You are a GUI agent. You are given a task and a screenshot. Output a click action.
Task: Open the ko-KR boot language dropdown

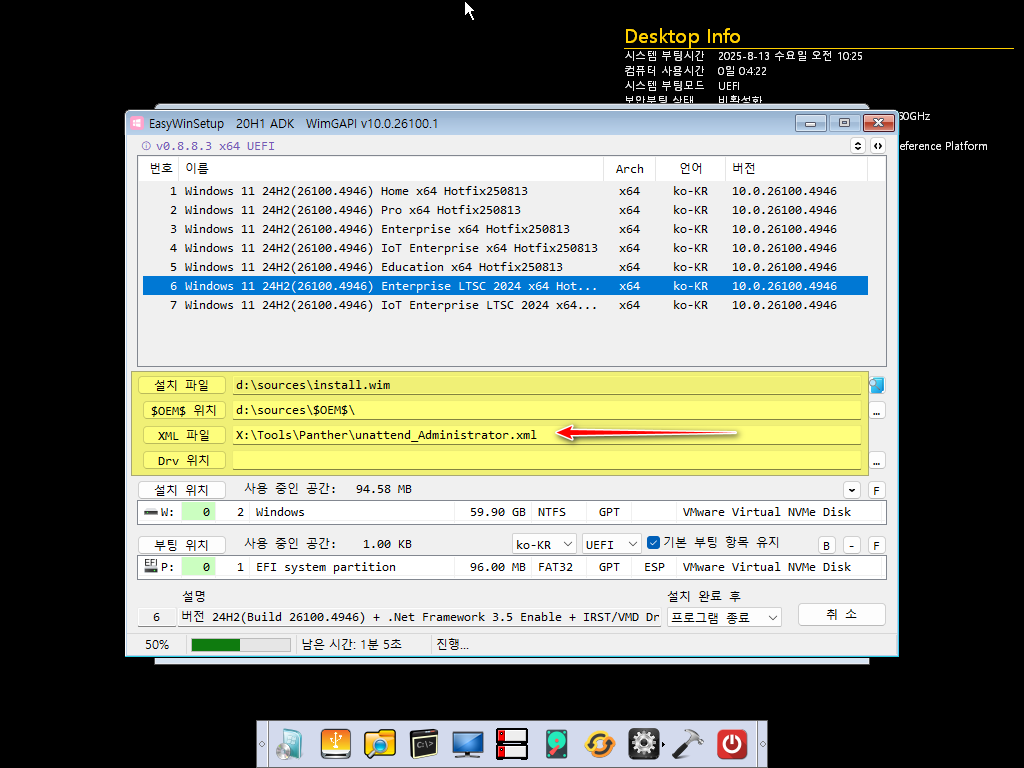point(543,544)
